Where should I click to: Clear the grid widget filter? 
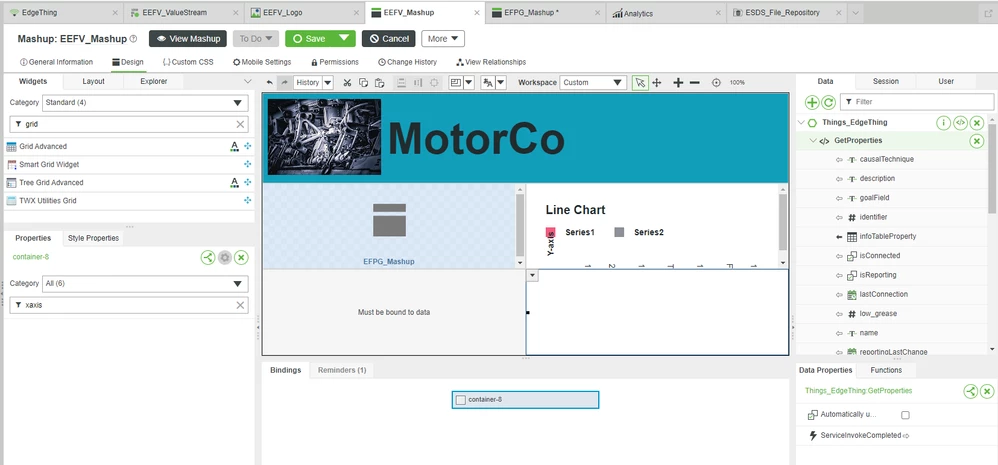click(x=240, y=125)
